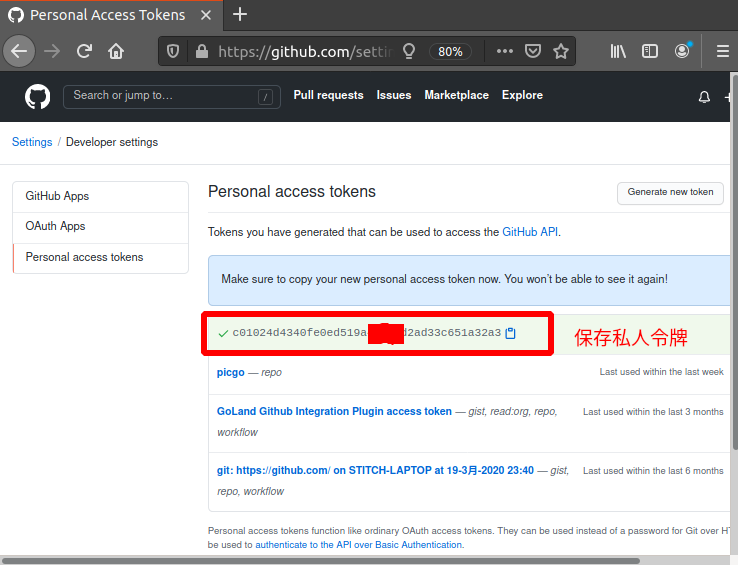Click the 'Make sure to copy' notice text
738x565 pixels.
pyautogui.click(x=444, y=279)
